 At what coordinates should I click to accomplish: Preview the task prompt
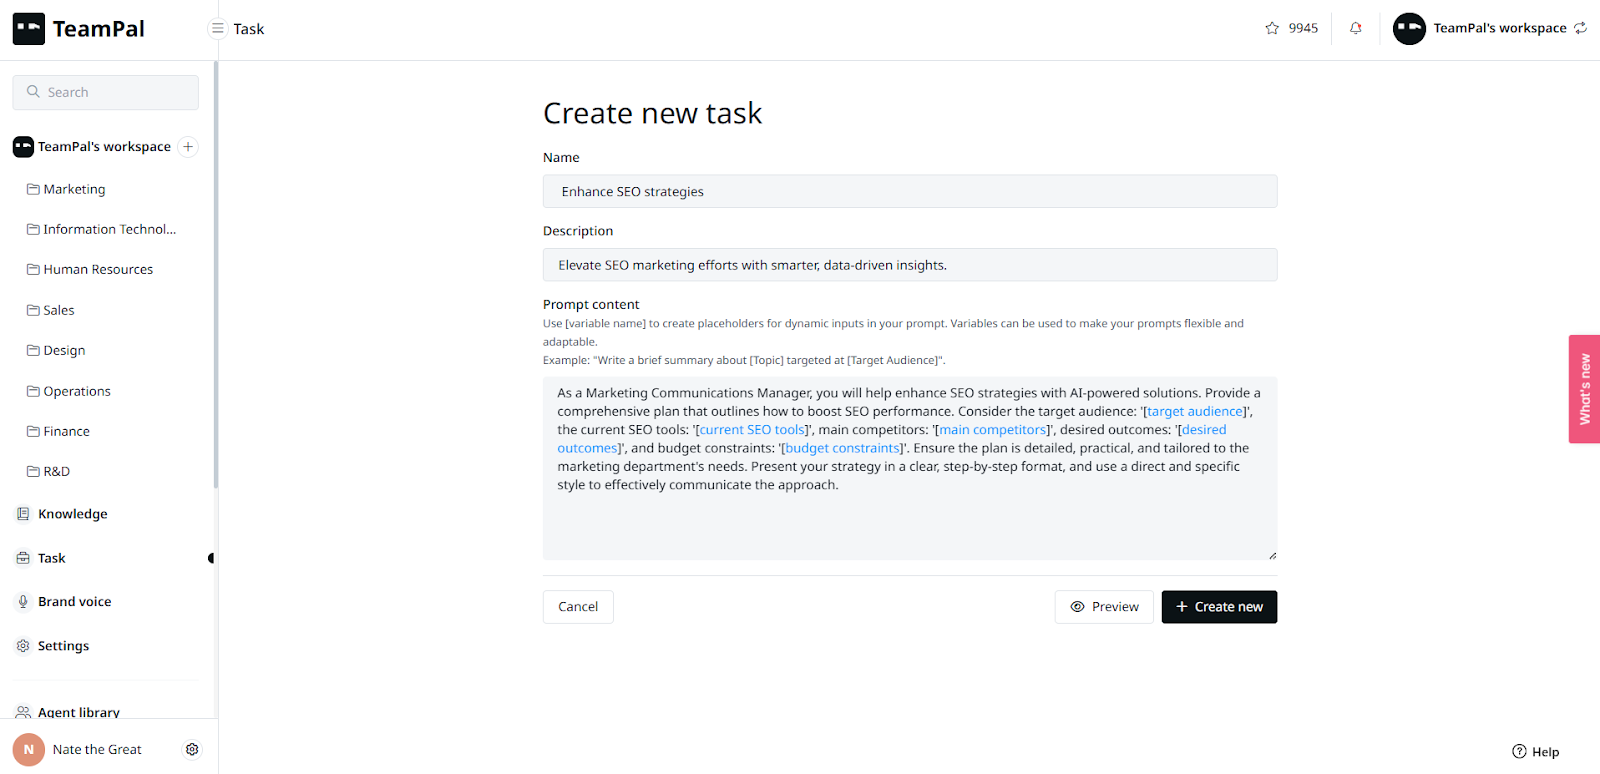(x=1104, y=607)
